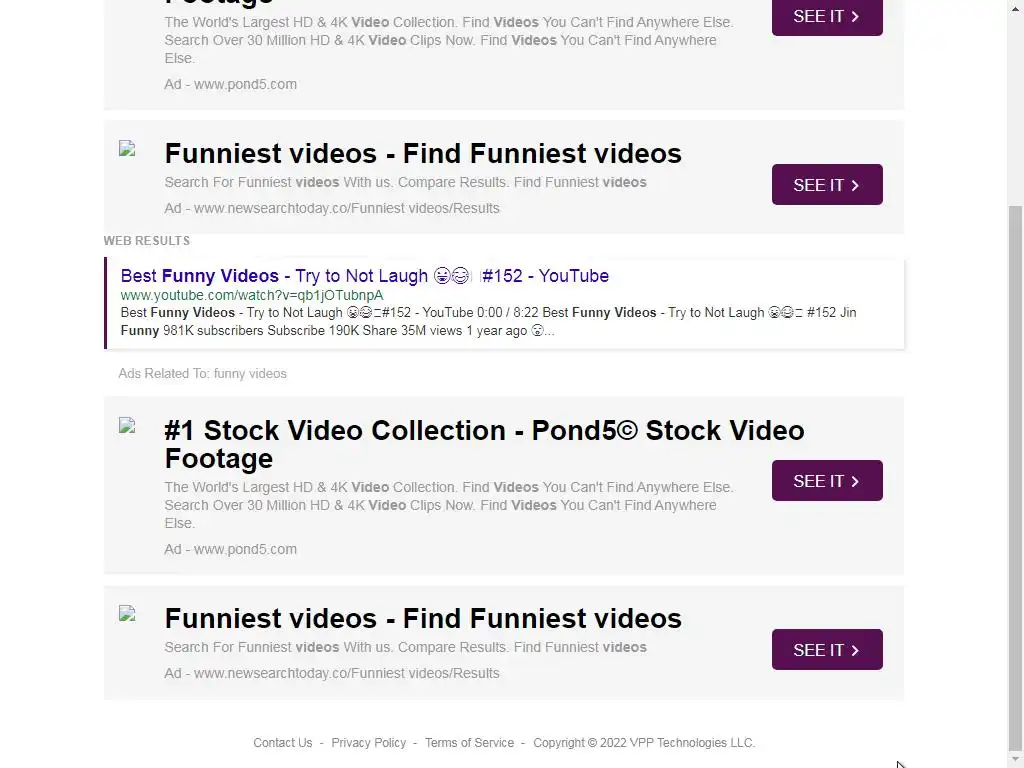The width and height of the screenshot is (1024, 768).
Task: Click the 'WEB RESULTS' heading
Action: pos(147,241)
